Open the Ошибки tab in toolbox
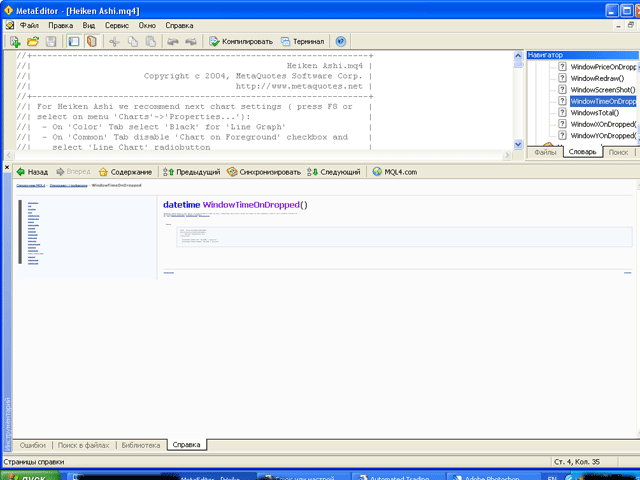 point(32,445)
